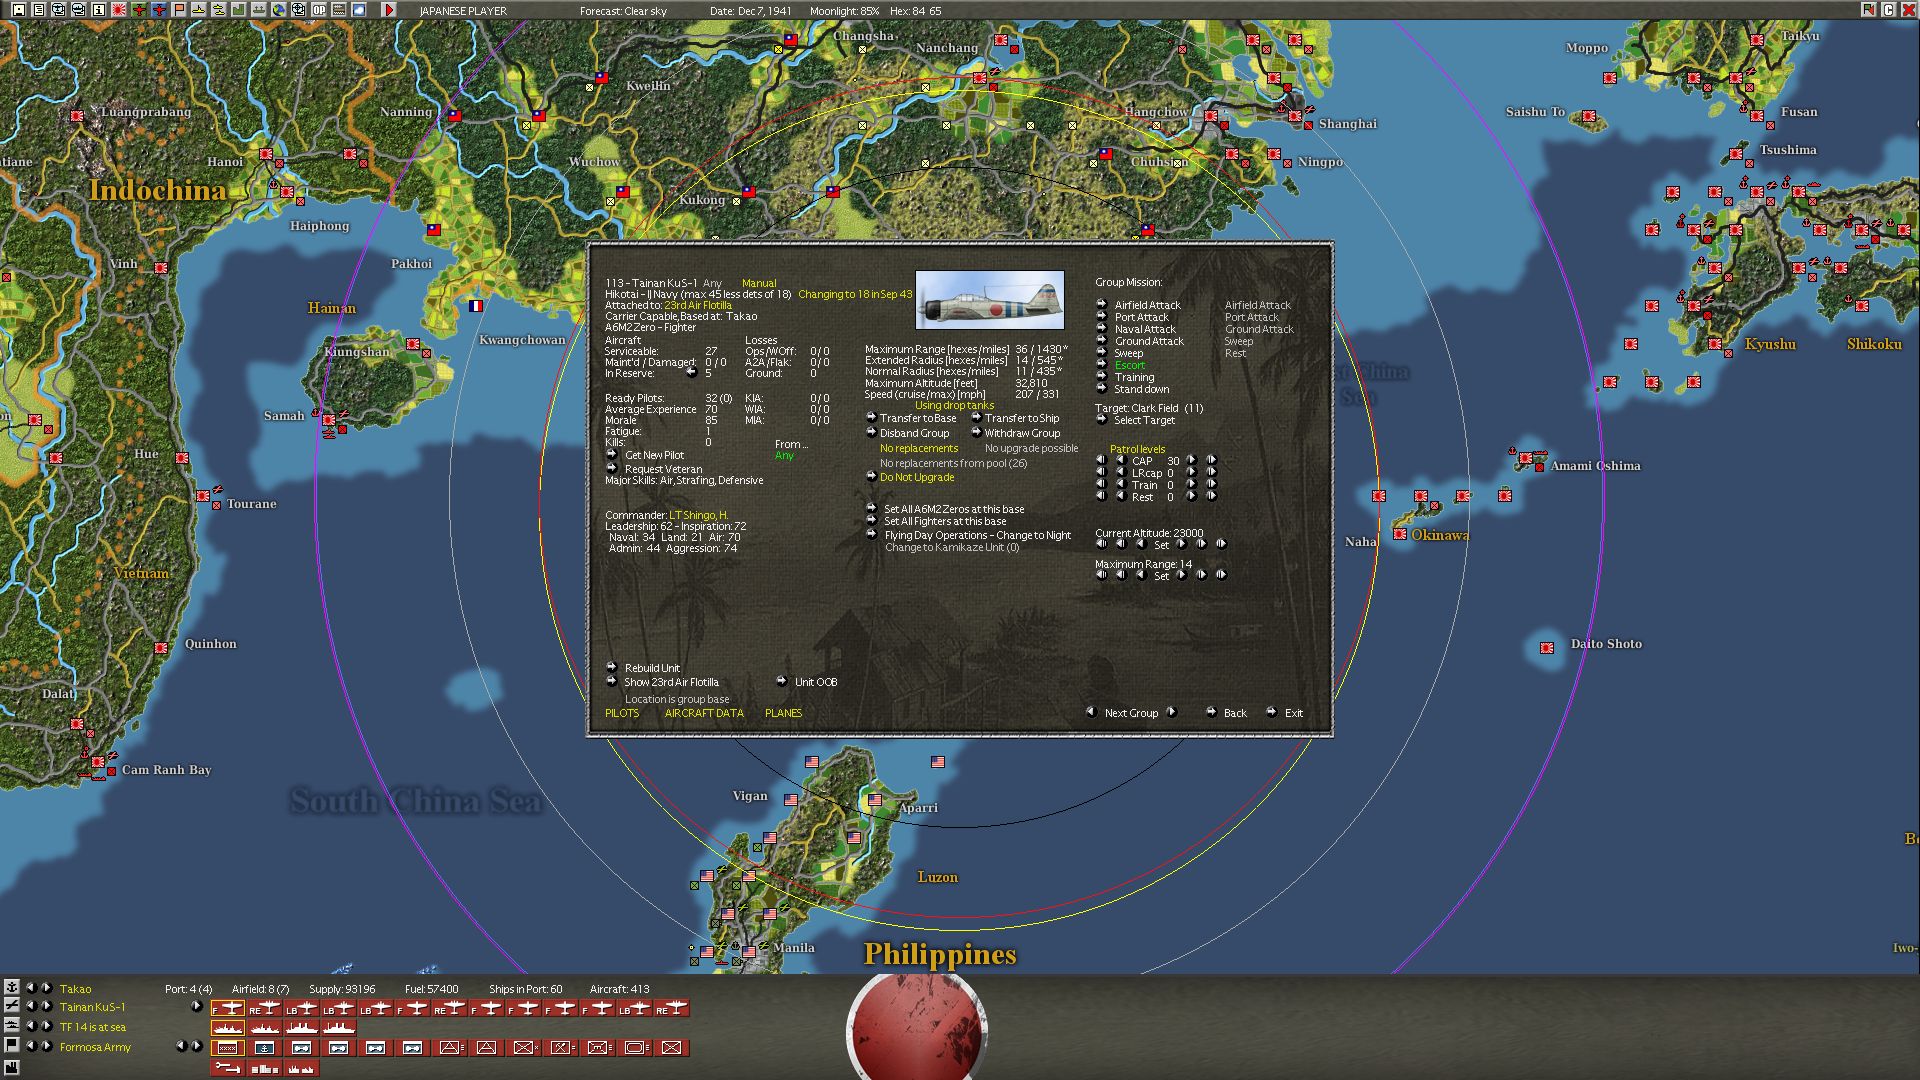Increase Rest patrol level by single step

click(1191, 496)
